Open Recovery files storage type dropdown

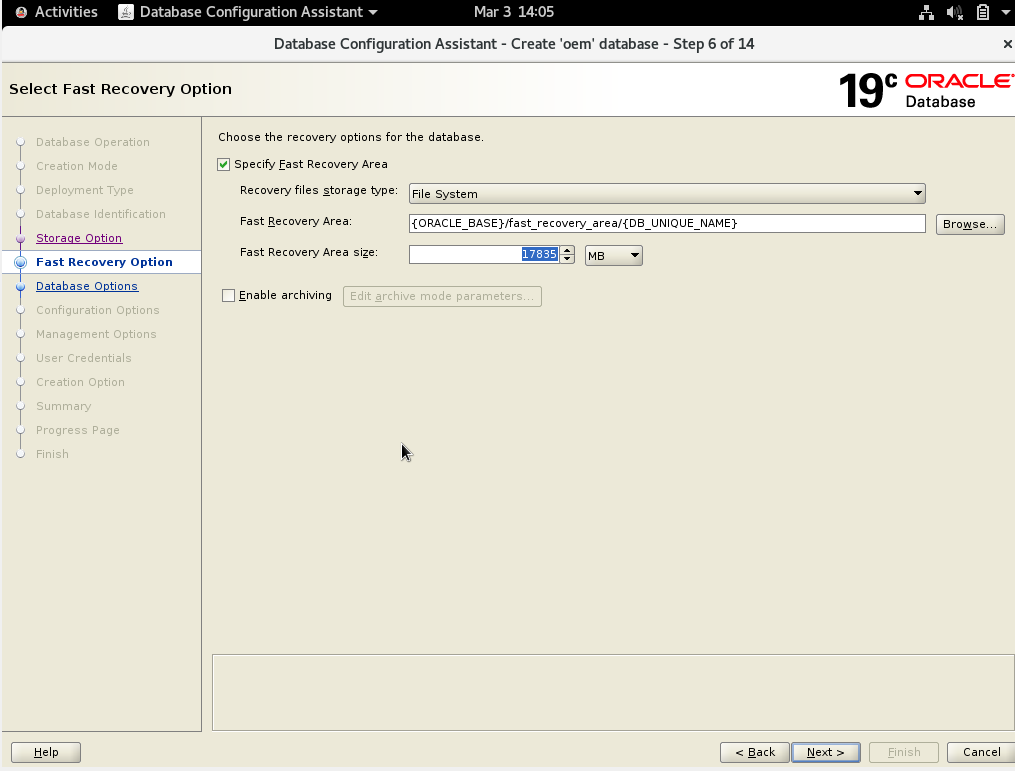click(x=667, y=194)
